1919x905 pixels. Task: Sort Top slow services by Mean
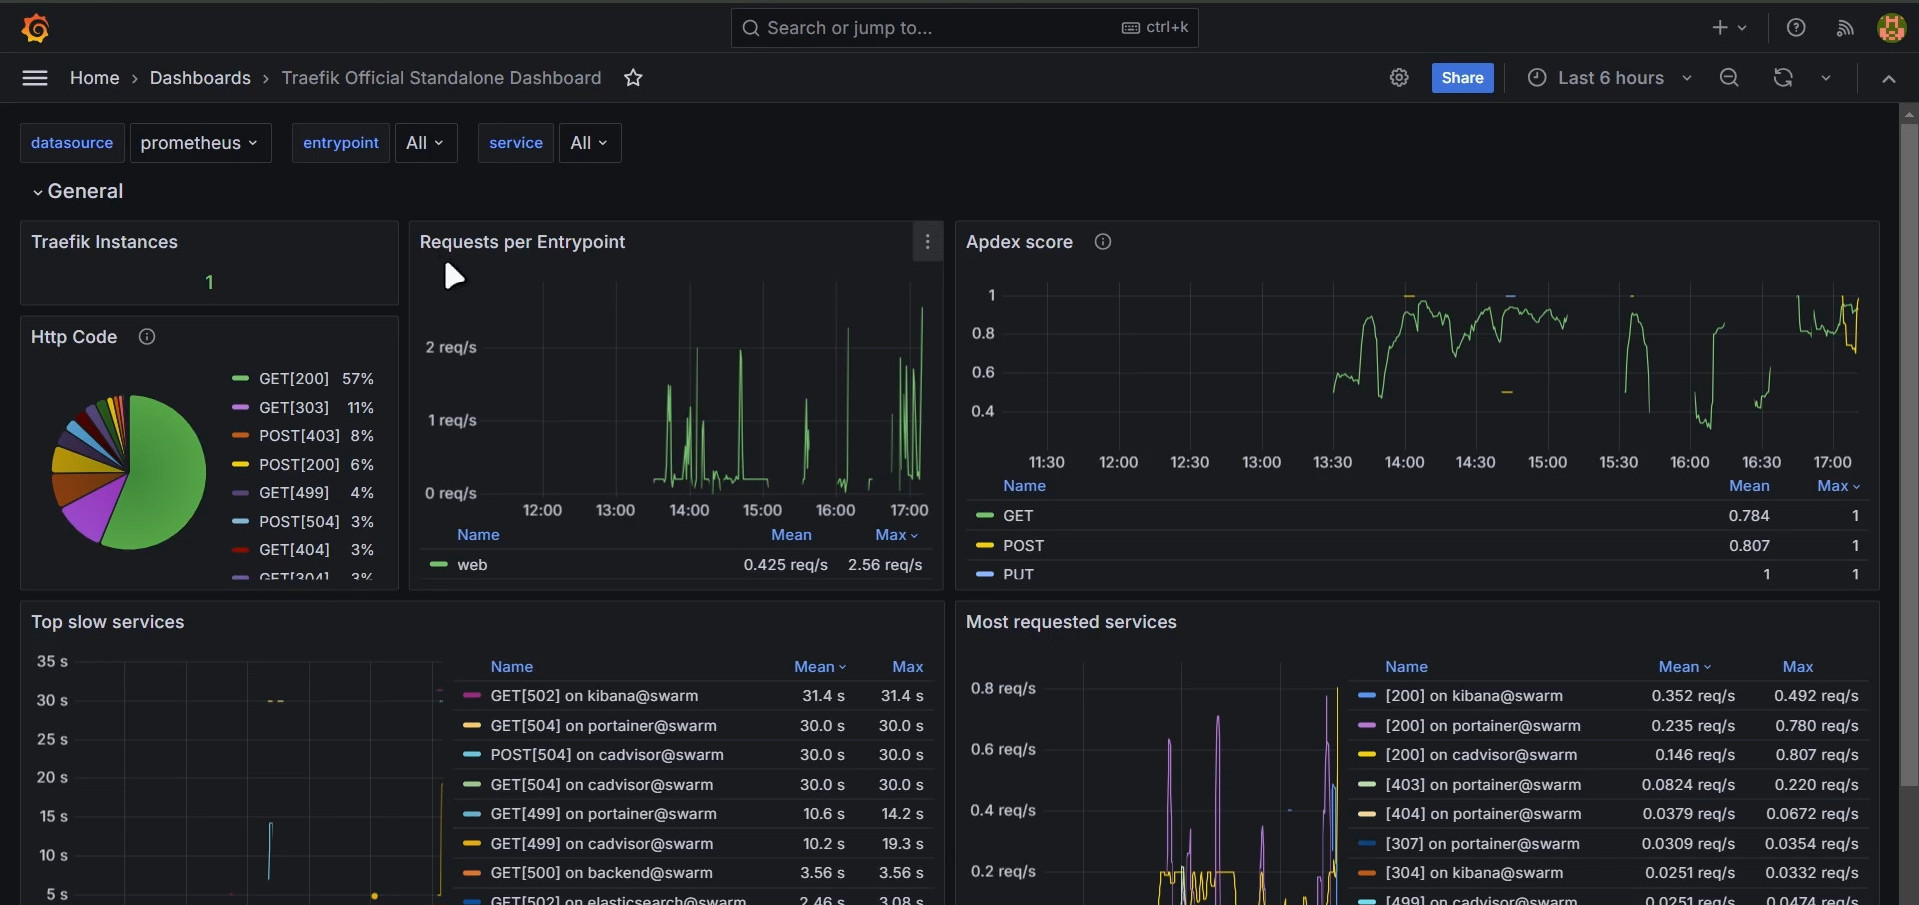click(x=820, y=667)
